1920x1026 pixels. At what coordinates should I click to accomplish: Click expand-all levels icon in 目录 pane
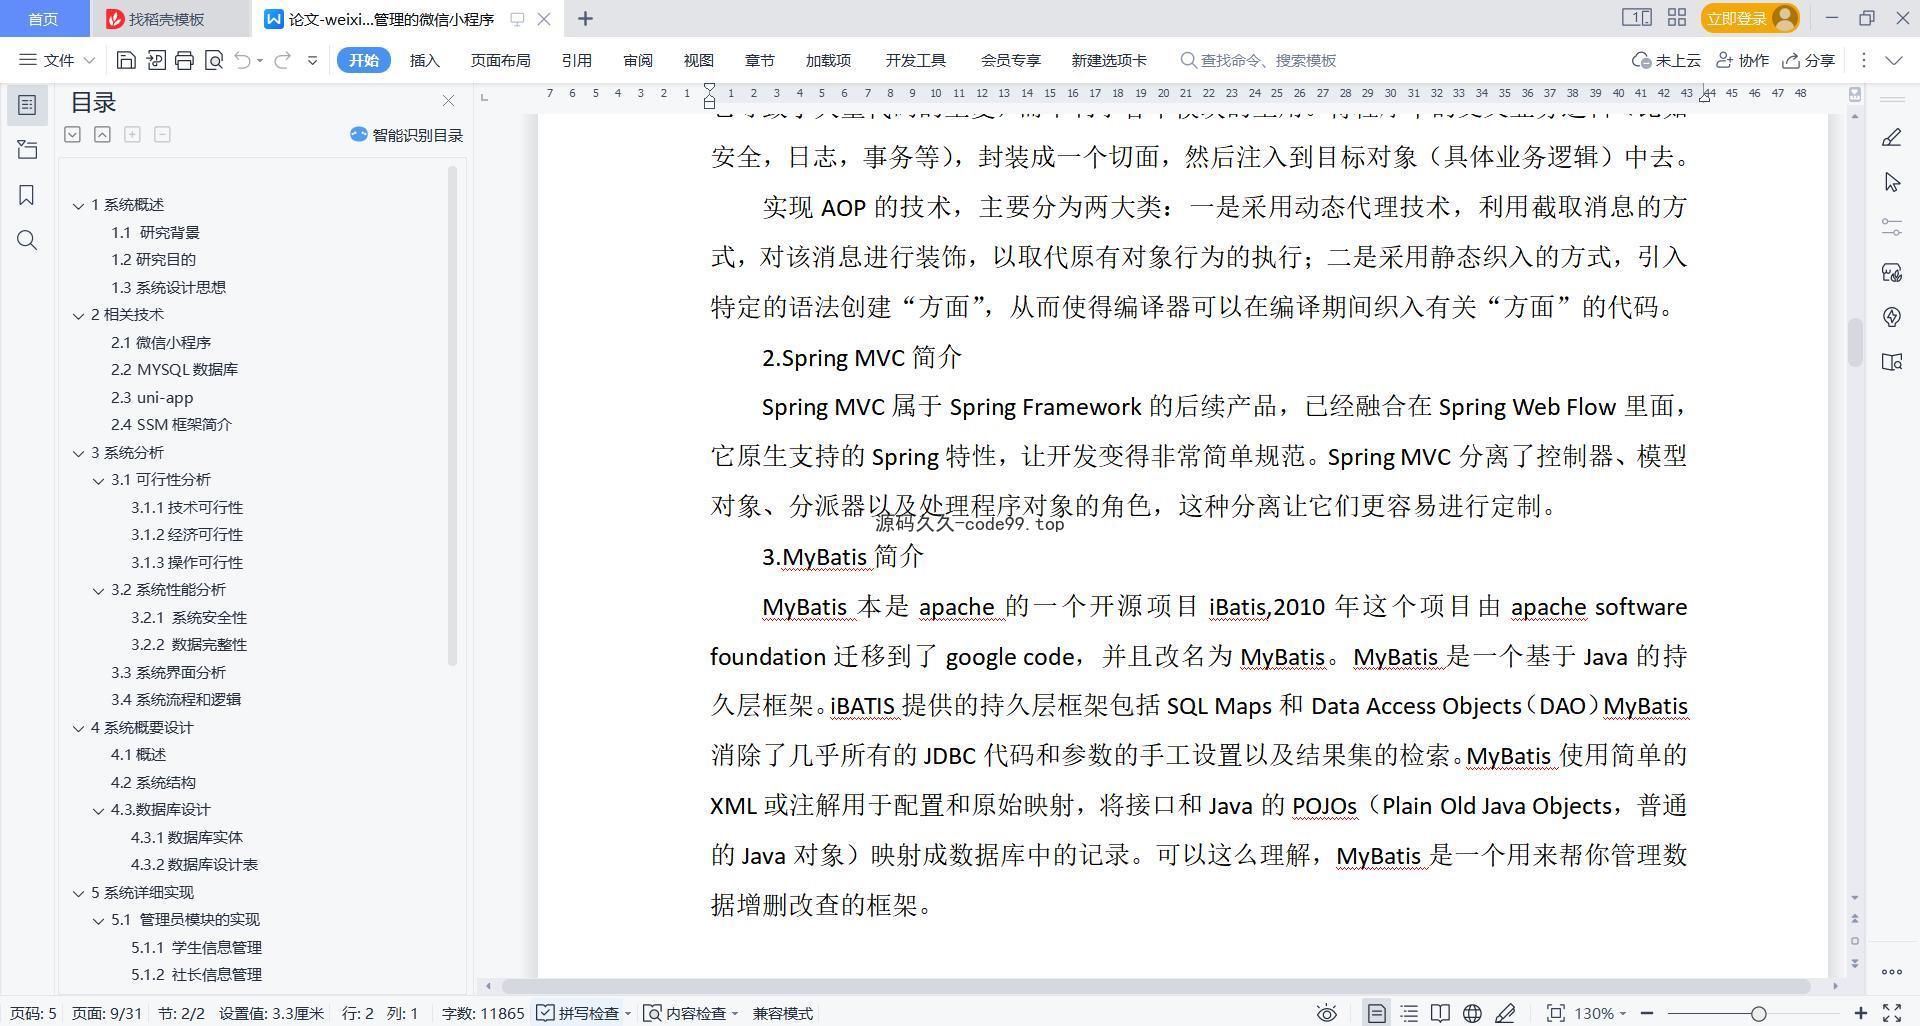(72, 134)
